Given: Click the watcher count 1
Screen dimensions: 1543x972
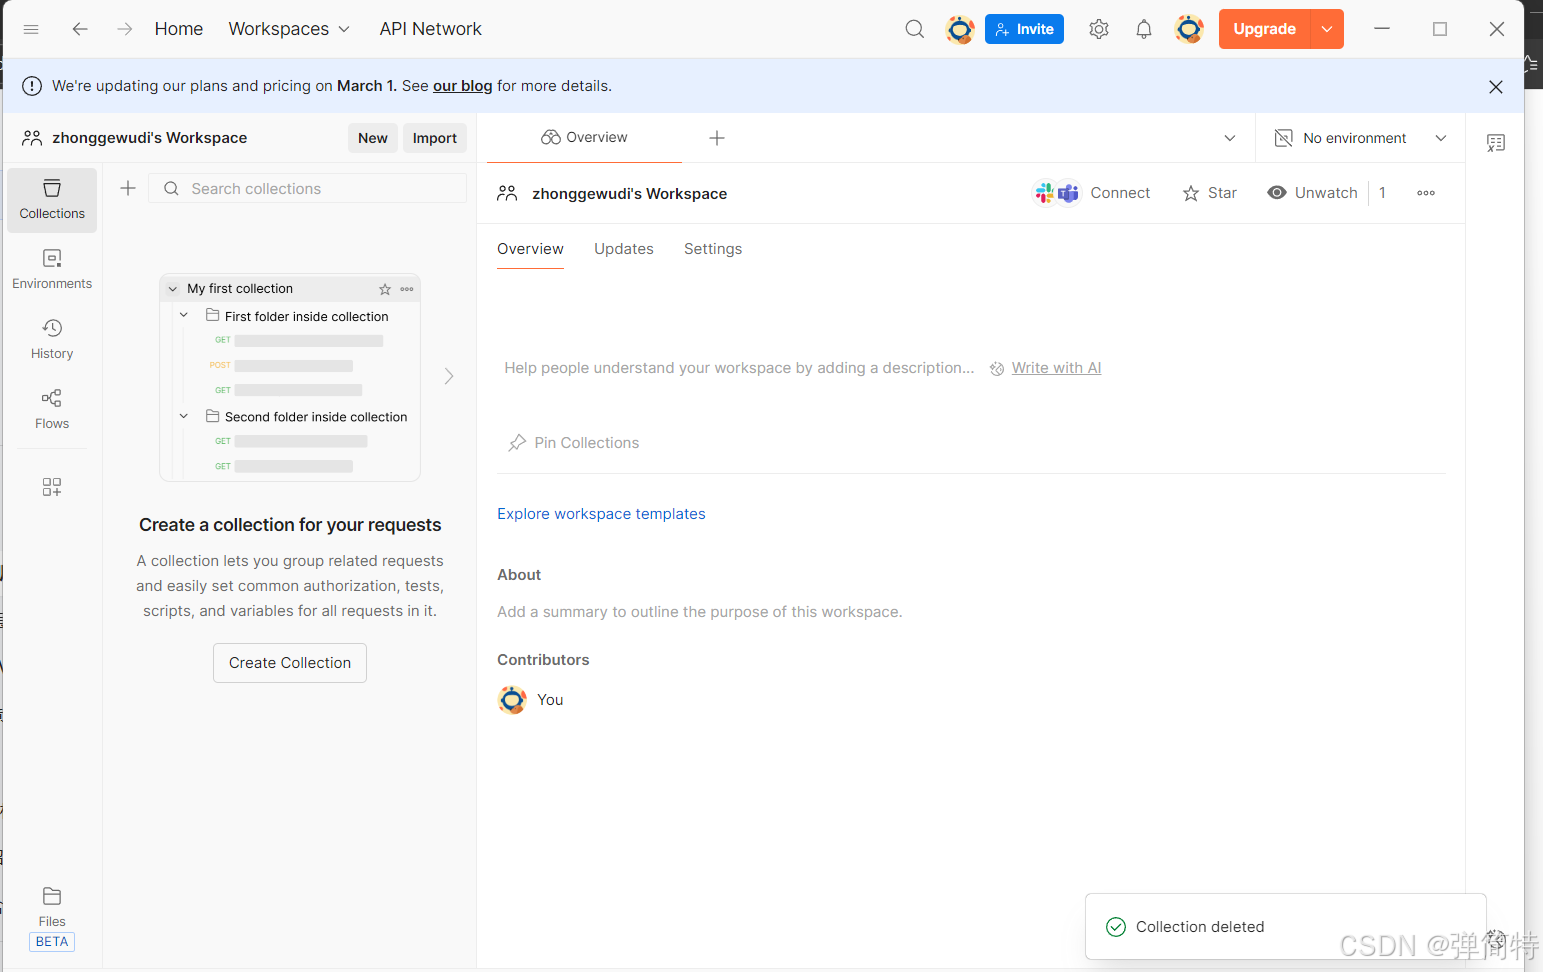Looking at the screenshot, I should click(1382, 193).
